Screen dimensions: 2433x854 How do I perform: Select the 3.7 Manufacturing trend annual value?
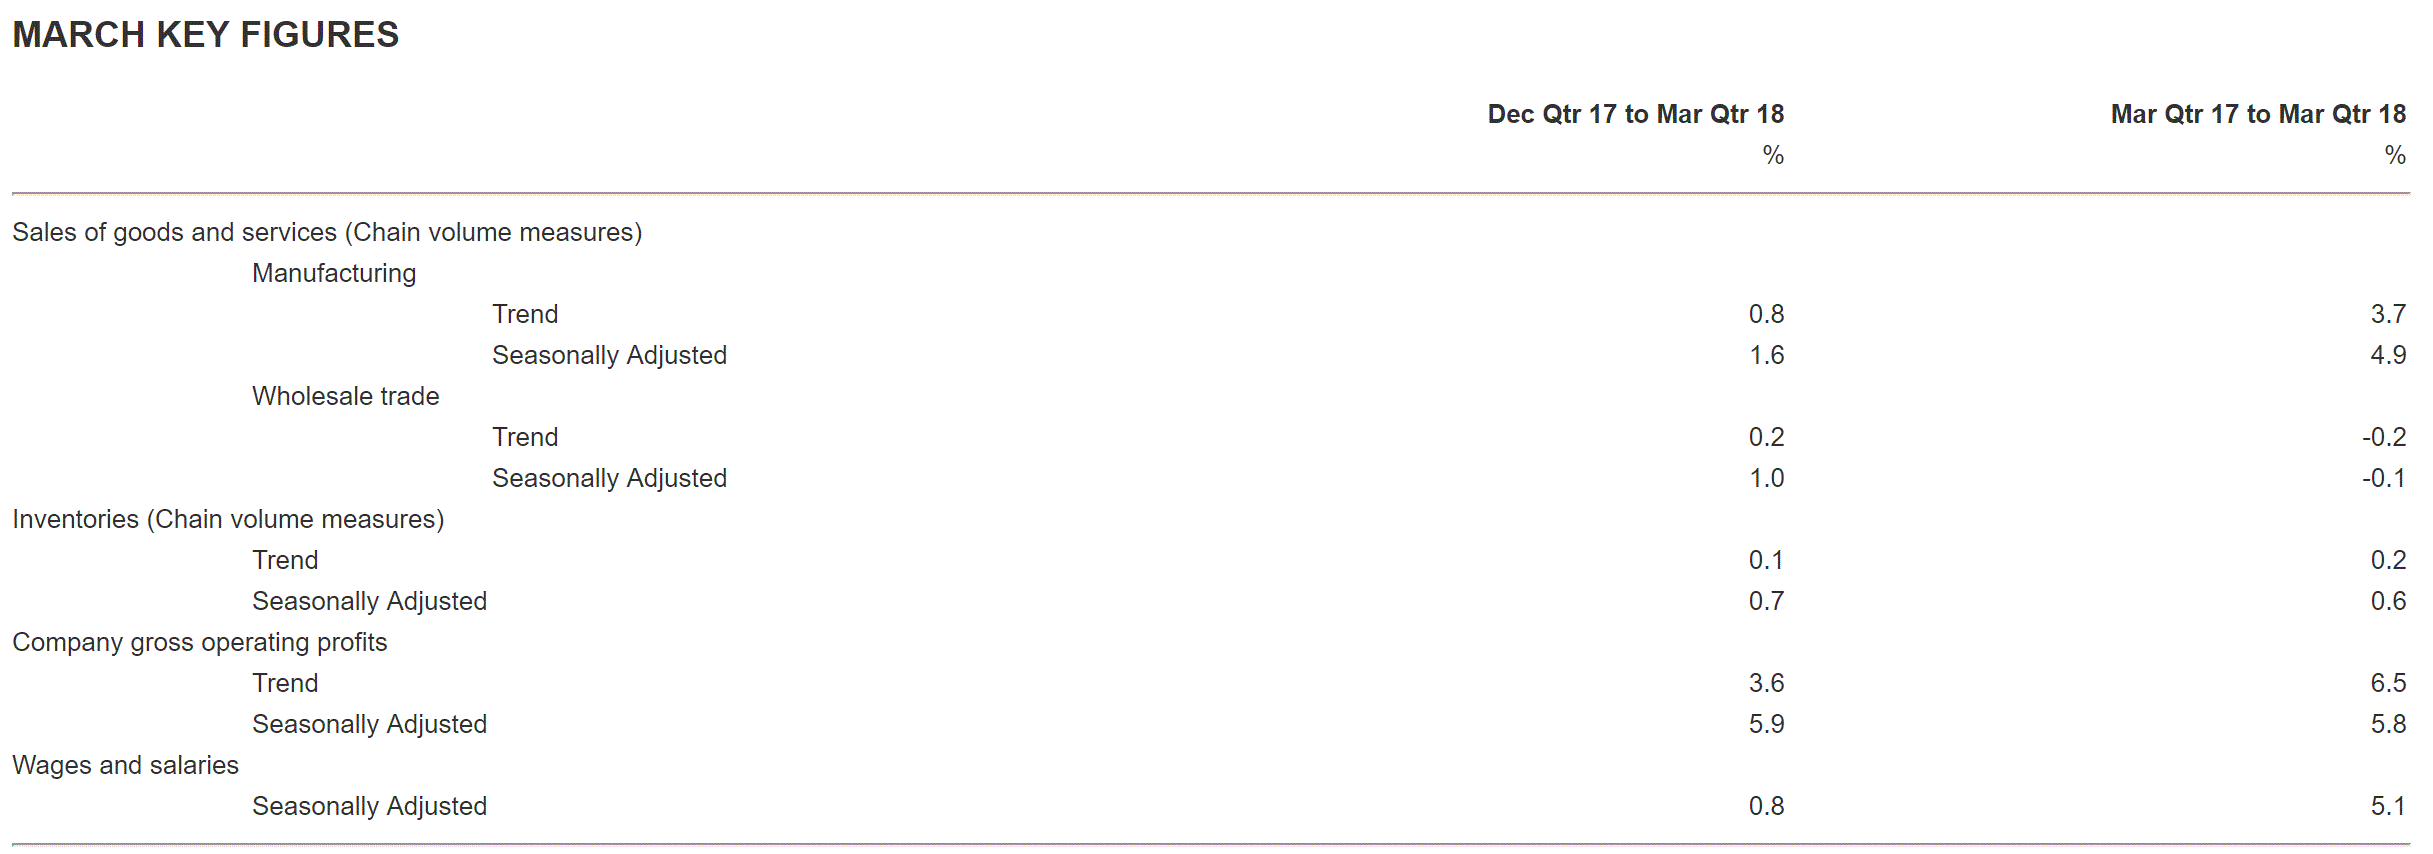pyautogui.click(x=2387, y=314)
